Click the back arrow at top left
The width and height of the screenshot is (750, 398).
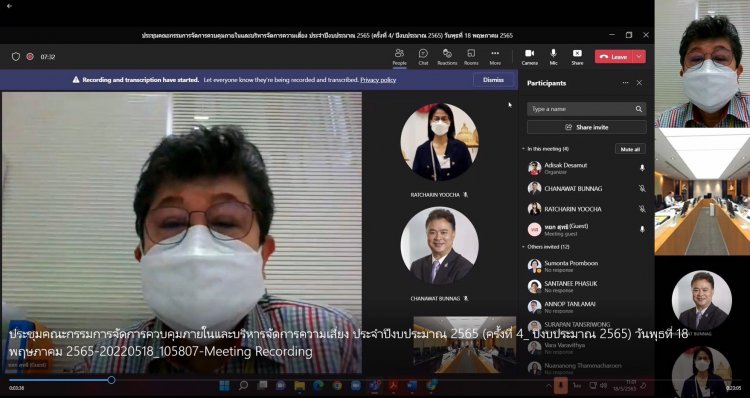(x=9, y=6)
